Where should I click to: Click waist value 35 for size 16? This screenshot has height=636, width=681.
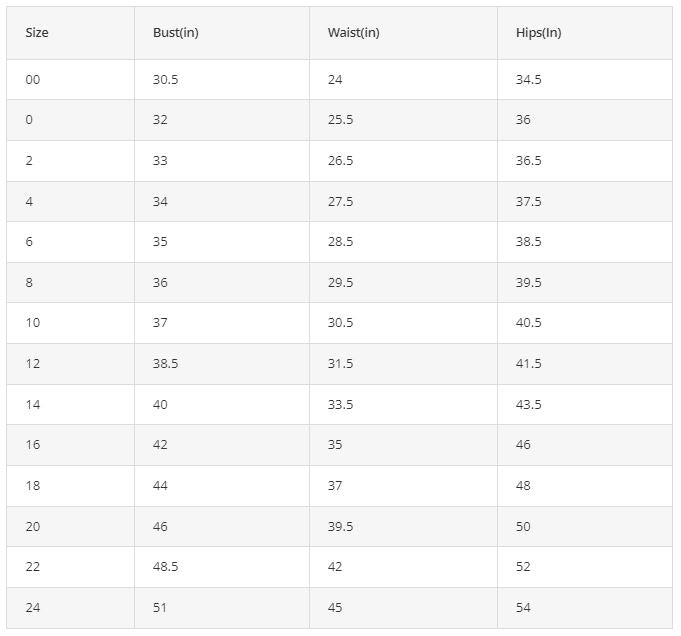pos(335,445)
